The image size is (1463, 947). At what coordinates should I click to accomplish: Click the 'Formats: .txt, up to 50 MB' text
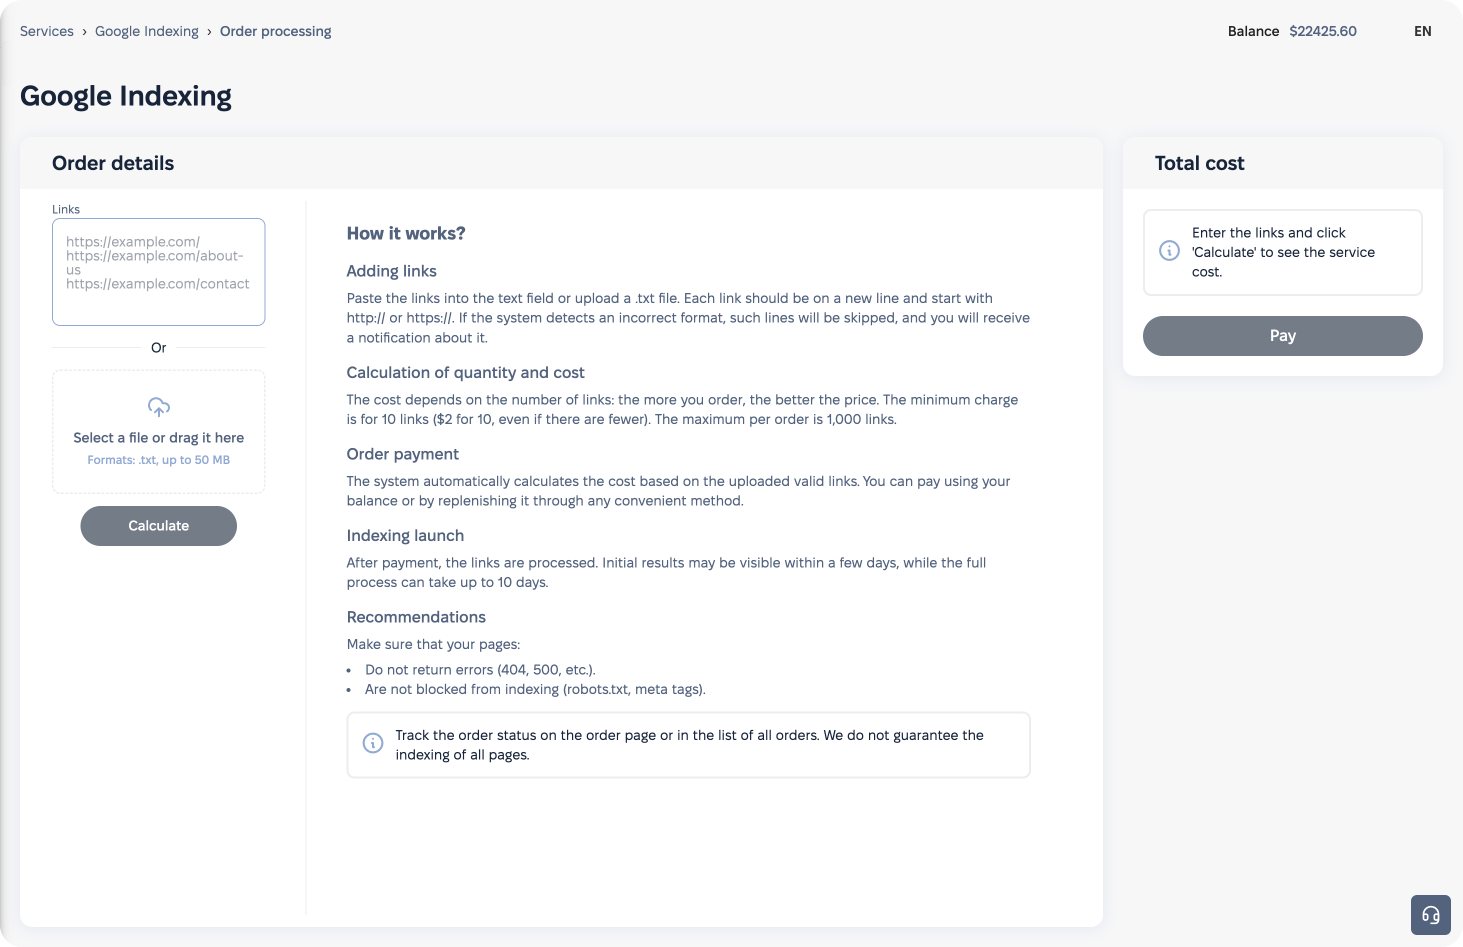[158, 460]
